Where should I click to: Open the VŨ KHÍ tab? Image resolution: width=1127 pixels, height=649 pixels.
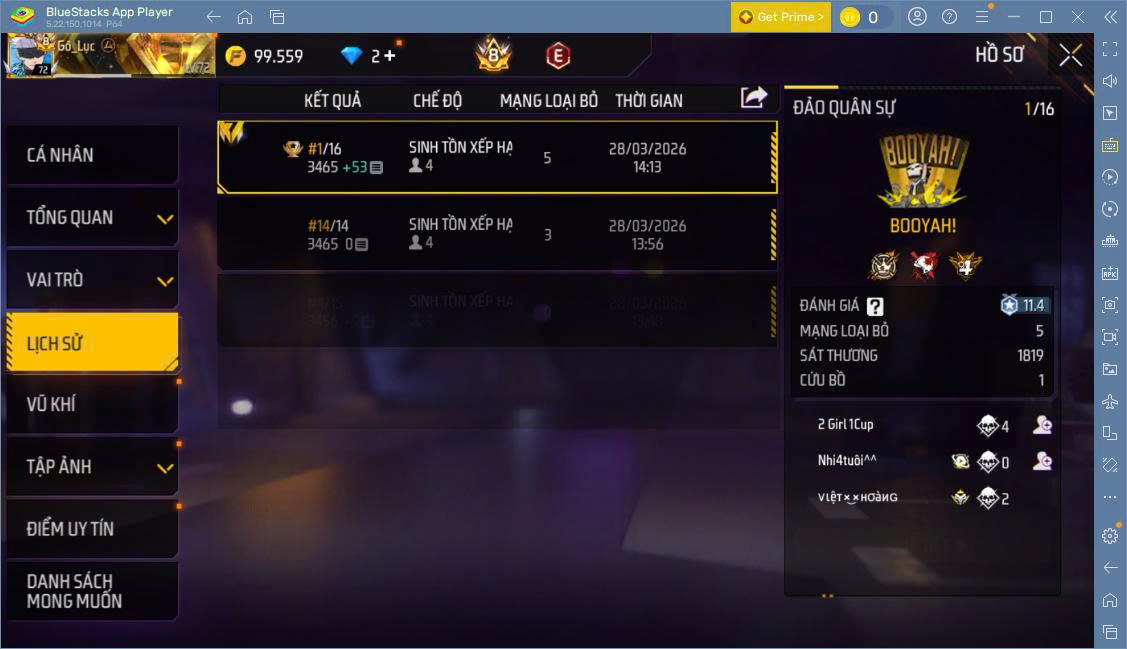click(93, 404)
